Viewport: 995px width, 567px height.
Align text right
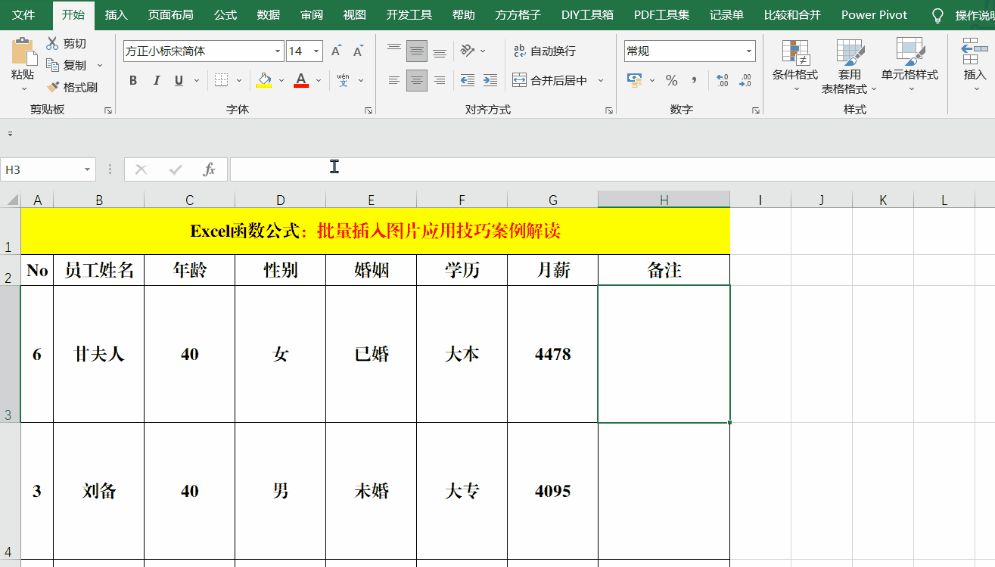coord(439,80)
